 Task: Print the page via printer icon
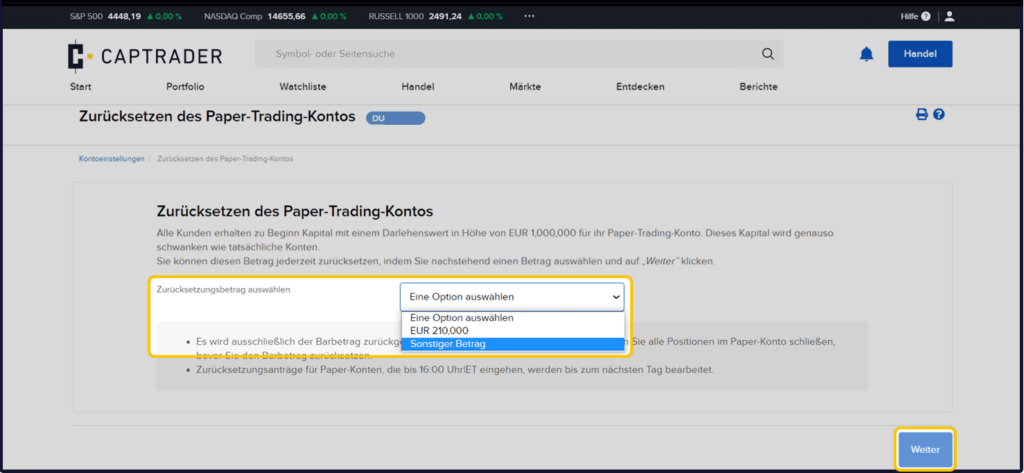click(x=921, y=114)
